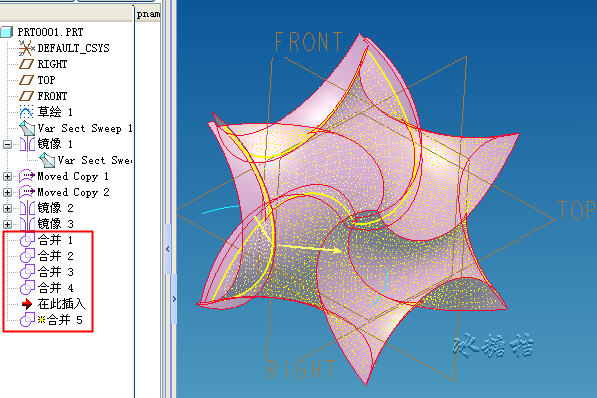This screenshot has height=398, width=597.
Task: Click the red 在此插入 arrow icon
Action: pyautogui.click(x=27, y=304)
